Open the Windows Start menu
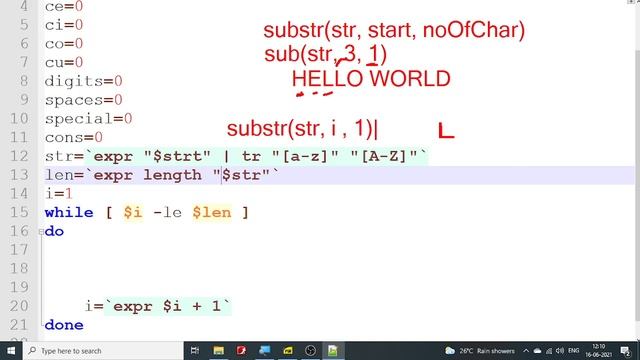Screen dimensions: 640x360 tap(11, 351)
